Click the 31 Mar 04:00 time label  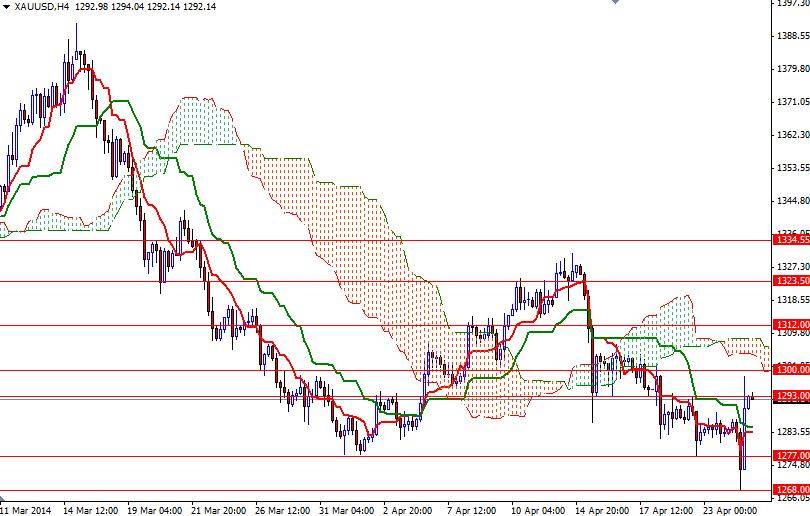(347, 510)
